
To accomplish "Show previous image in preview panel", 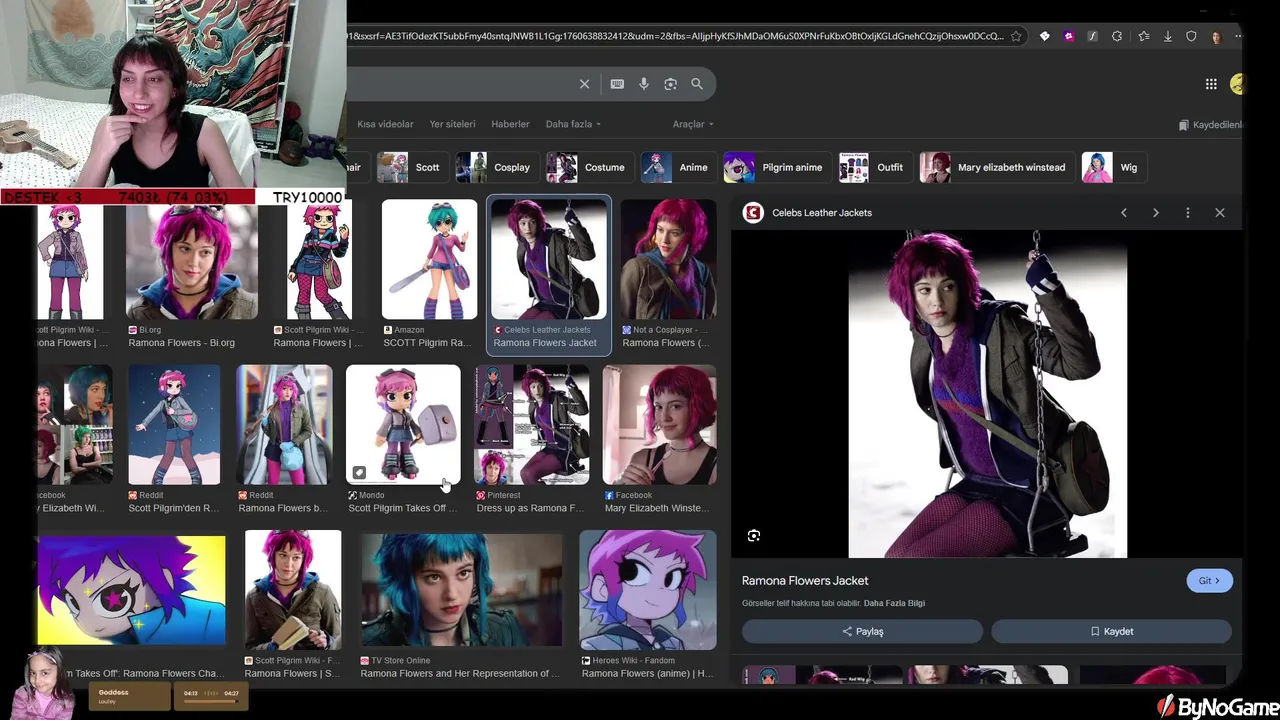I will (1124, 213).
